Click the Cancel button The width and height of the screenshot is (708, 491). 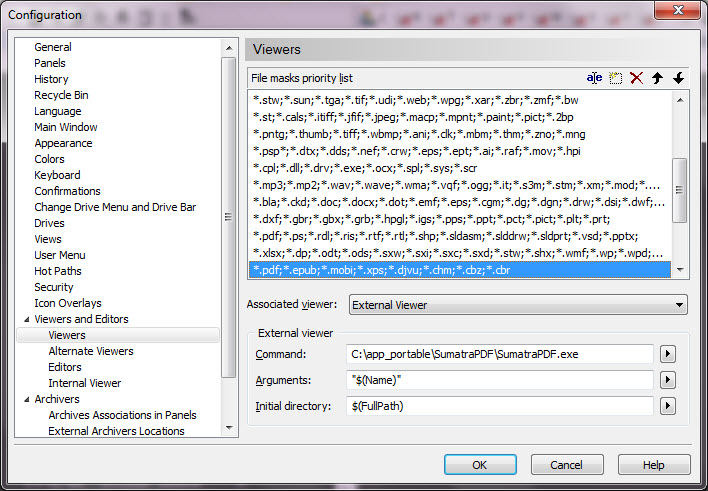click(566, 465)
